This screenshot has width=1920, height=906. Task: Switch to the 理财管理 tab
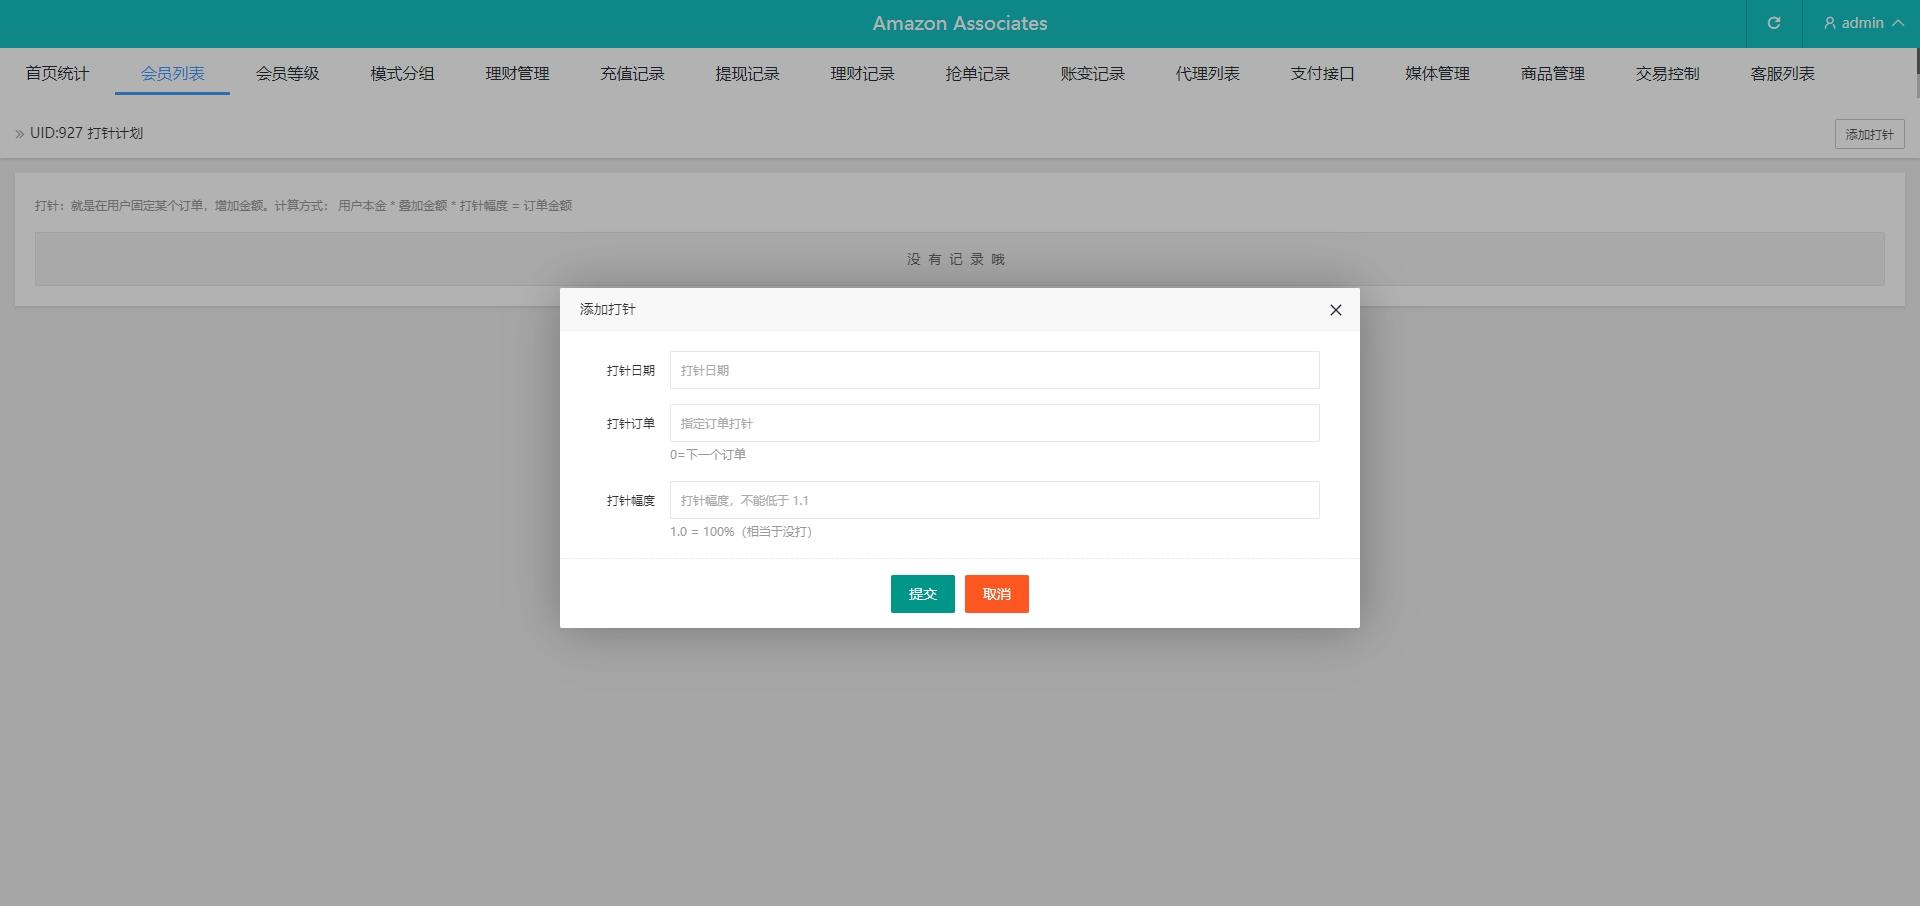click(517, 73)
